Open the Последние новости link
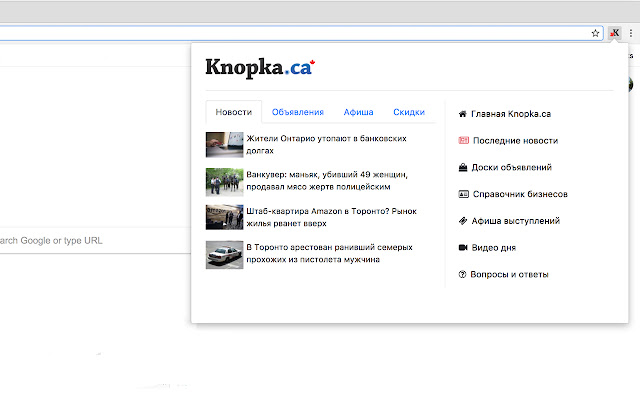The height and width of the screenshot is (400, 640). click(516, 140)
